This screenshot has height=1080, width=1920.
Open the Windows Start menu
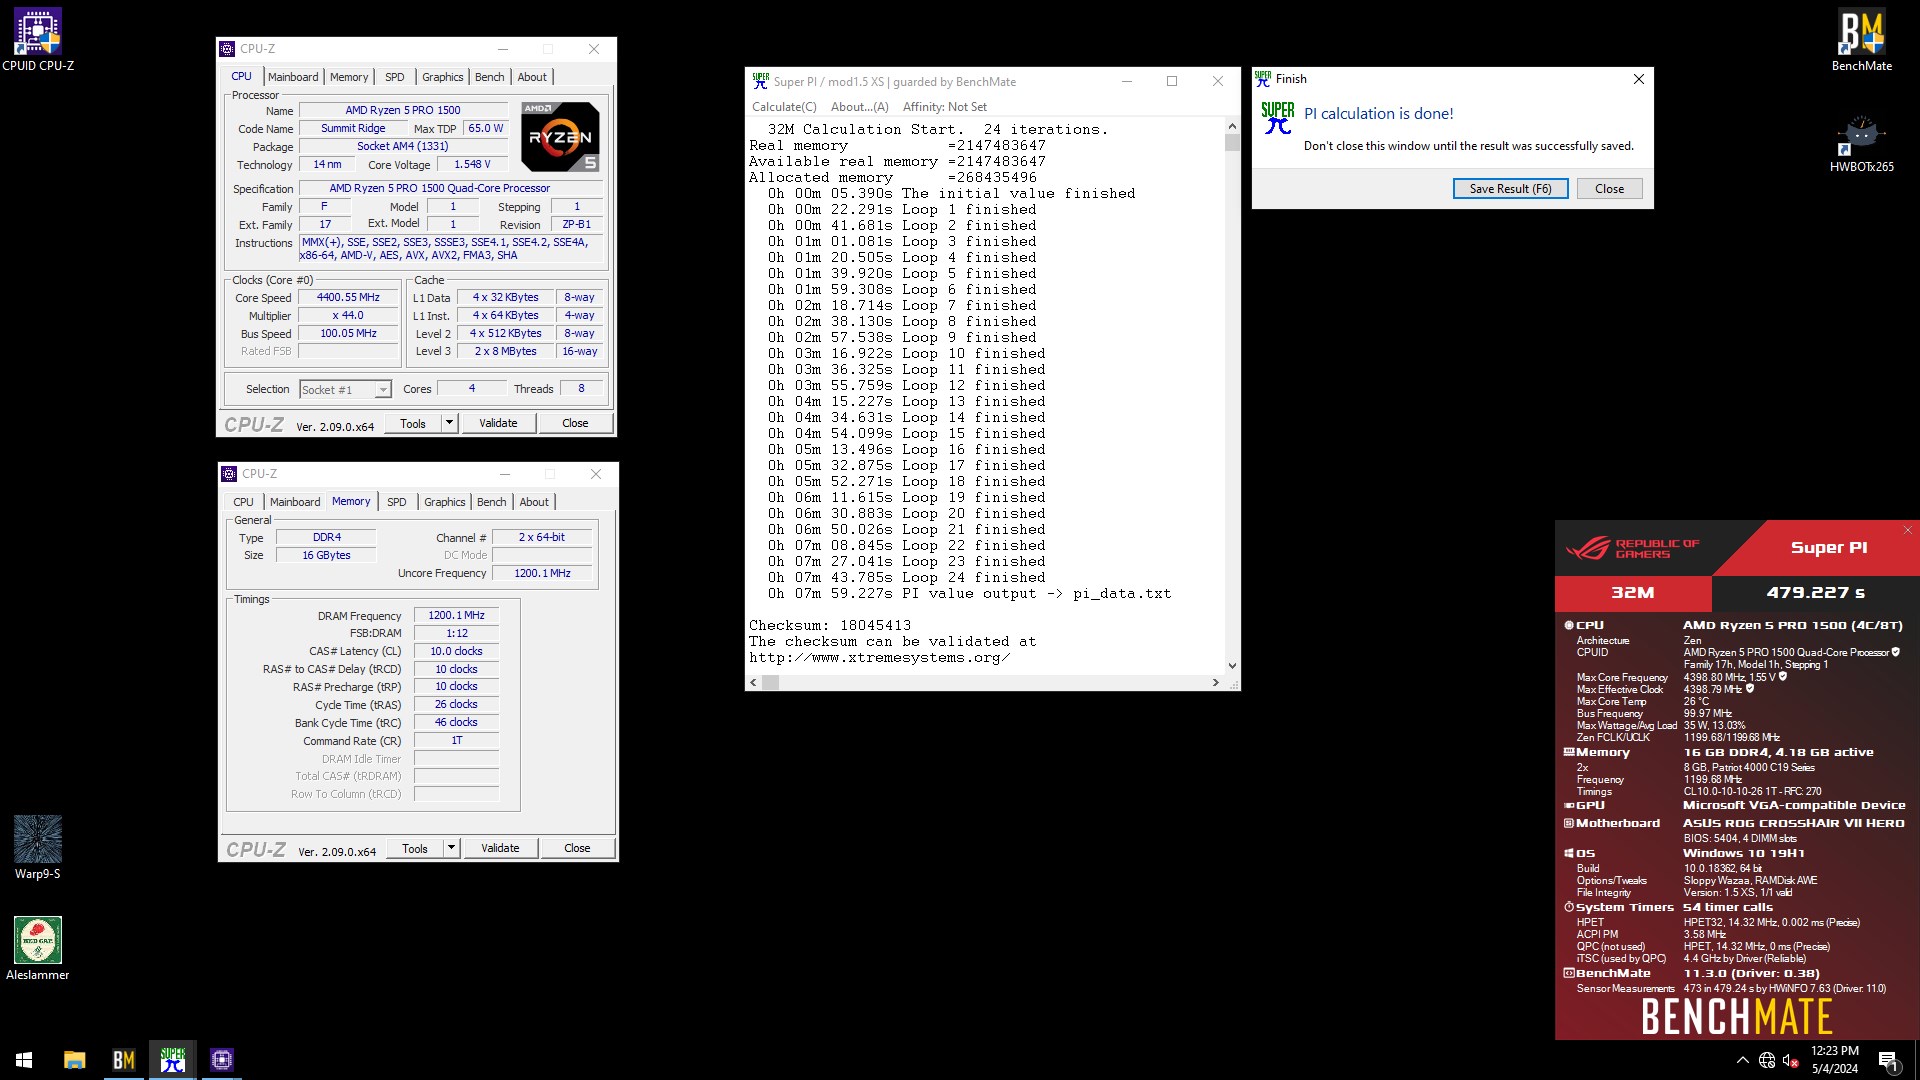coord(24,1060)
